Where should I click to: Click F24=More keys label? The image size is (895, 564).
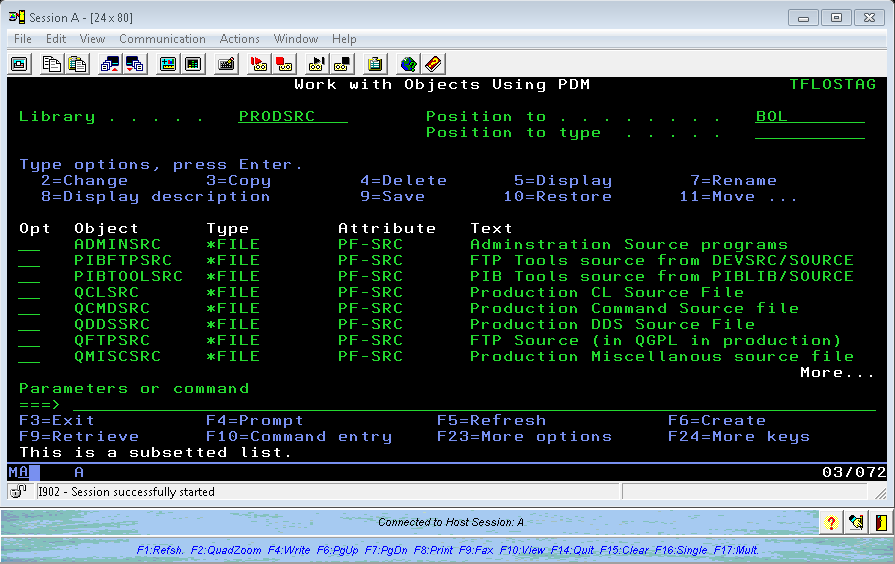[x=739, y=437]
